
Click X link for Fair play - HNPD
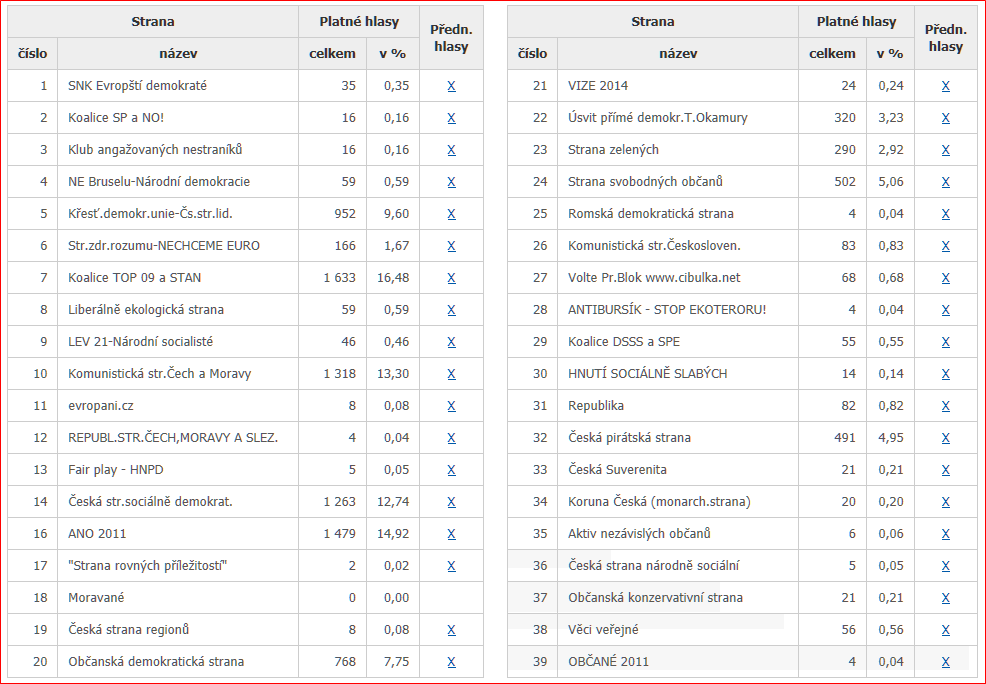451,471
